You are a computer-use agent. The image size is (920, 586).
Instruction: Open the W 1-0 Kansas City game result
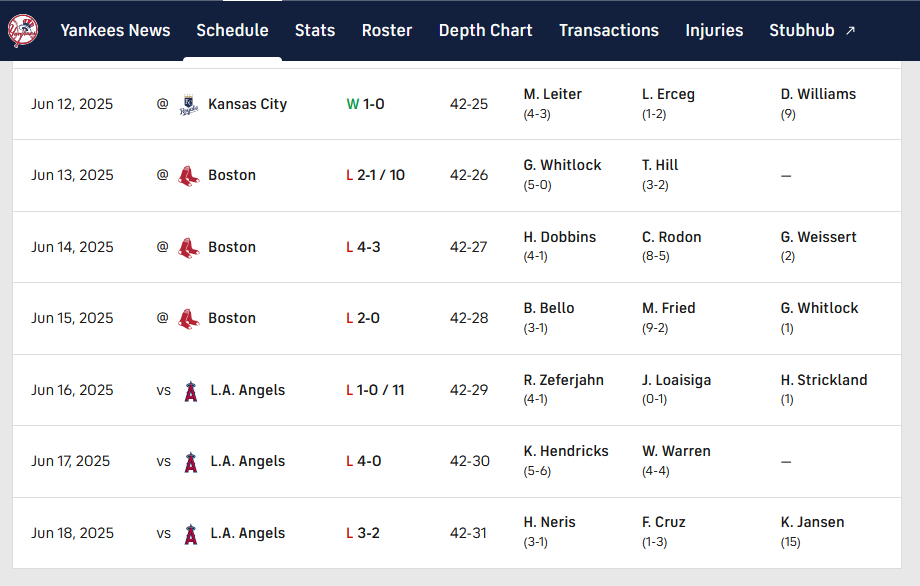pyautogui.click(x=366, y=104)
